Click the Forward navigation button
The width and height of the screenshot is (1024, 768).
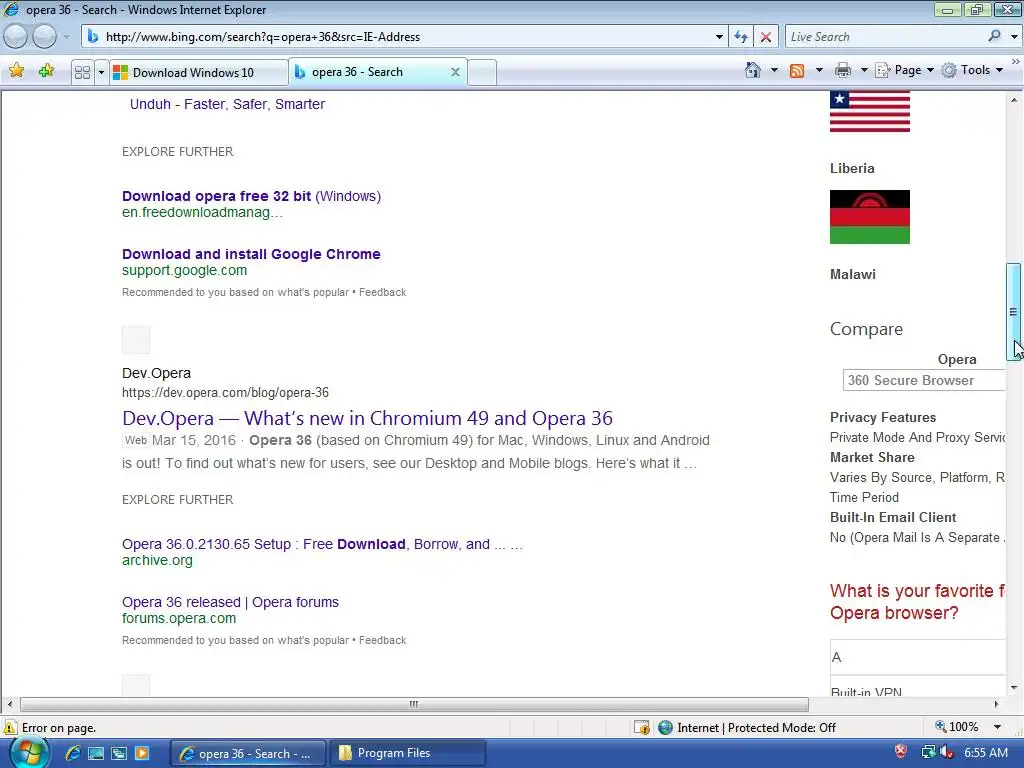44,37
